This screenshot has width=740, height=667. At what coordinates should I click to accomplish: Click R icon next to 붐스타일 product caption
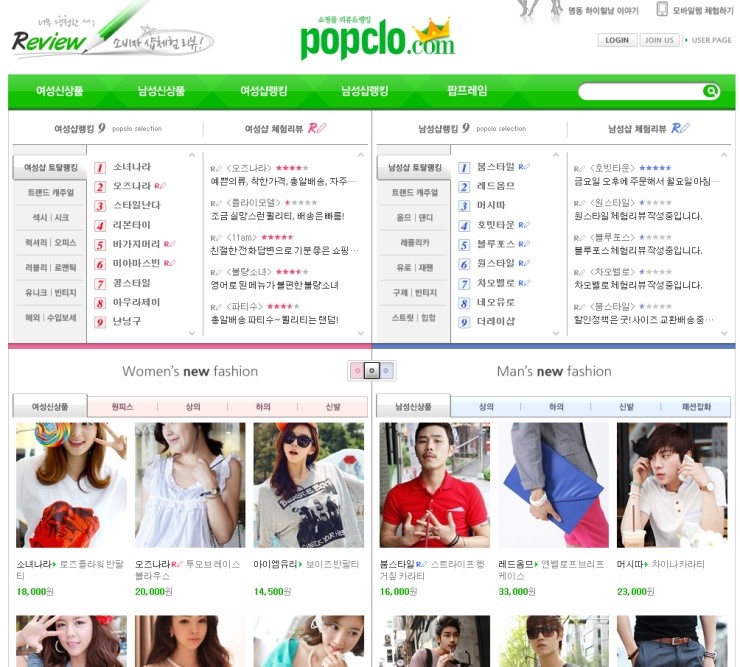click(x=421, y=564)
